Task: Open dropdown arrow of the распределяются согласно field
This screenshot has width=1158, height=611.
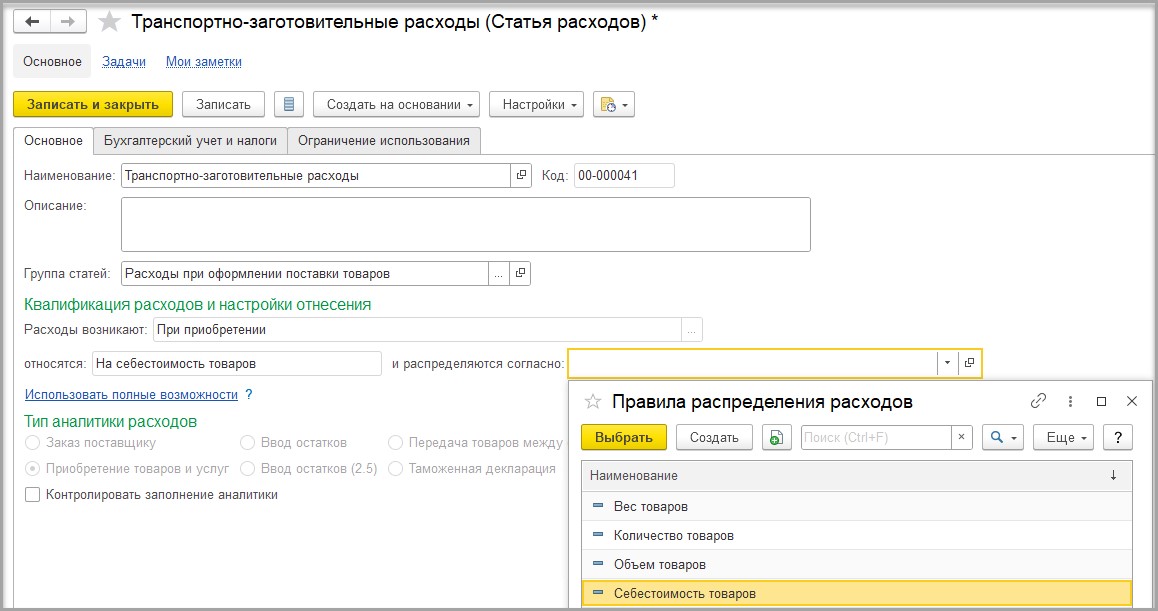Action: [x=948, y=363]
